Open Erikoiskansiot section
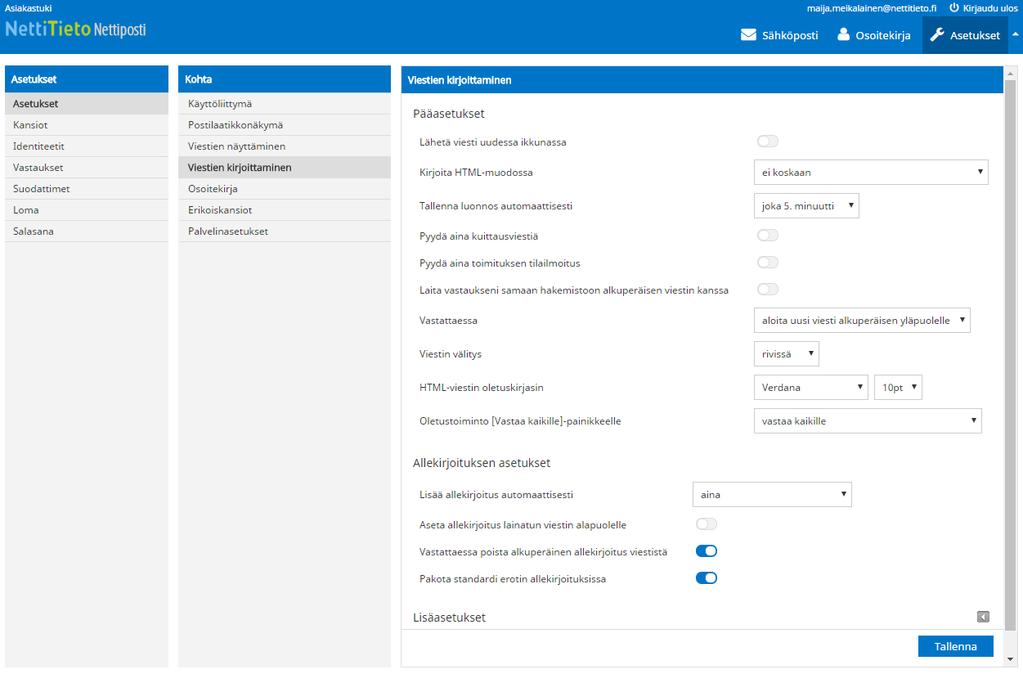This screenshot has width=1023, height=674. [284, 209]
